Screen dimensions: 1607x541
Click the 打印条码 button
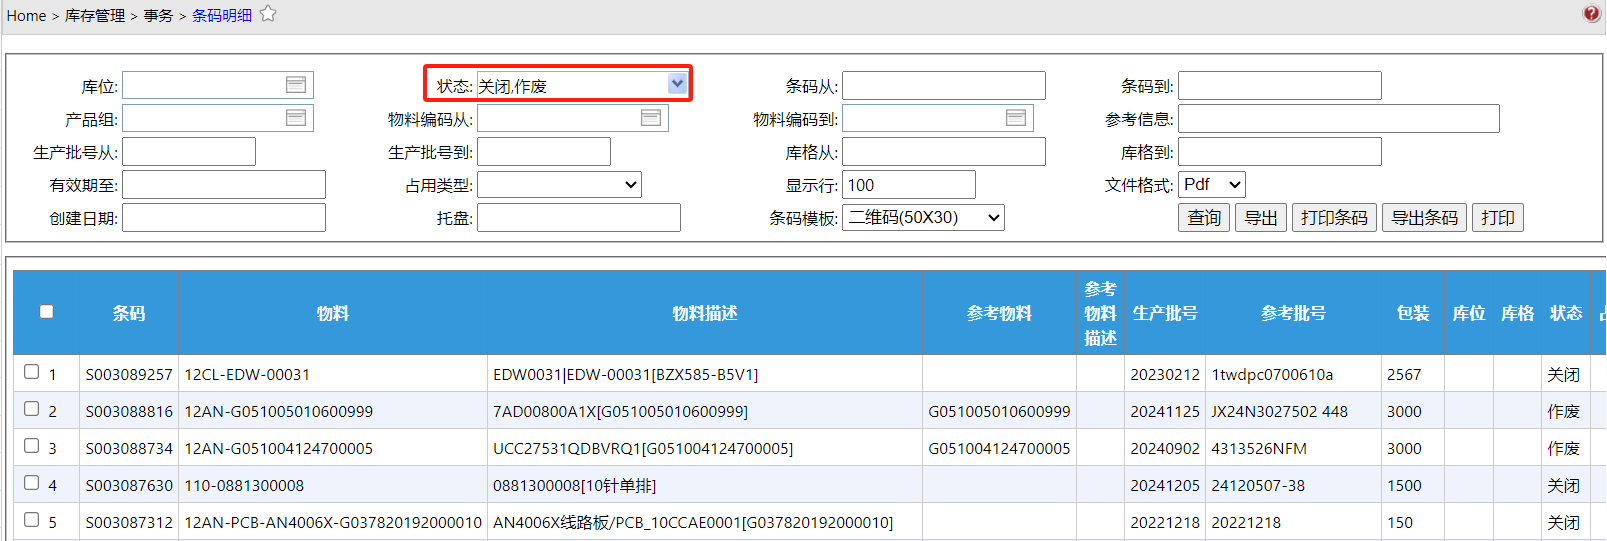point(1334,218)
